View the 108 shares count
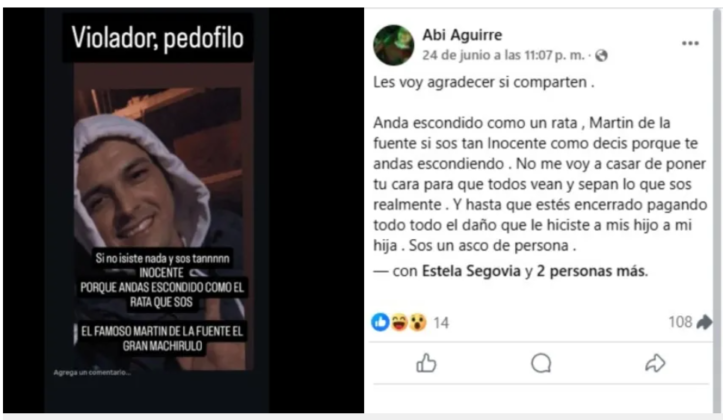Screen dimensions: 723x420 point(680,322)
